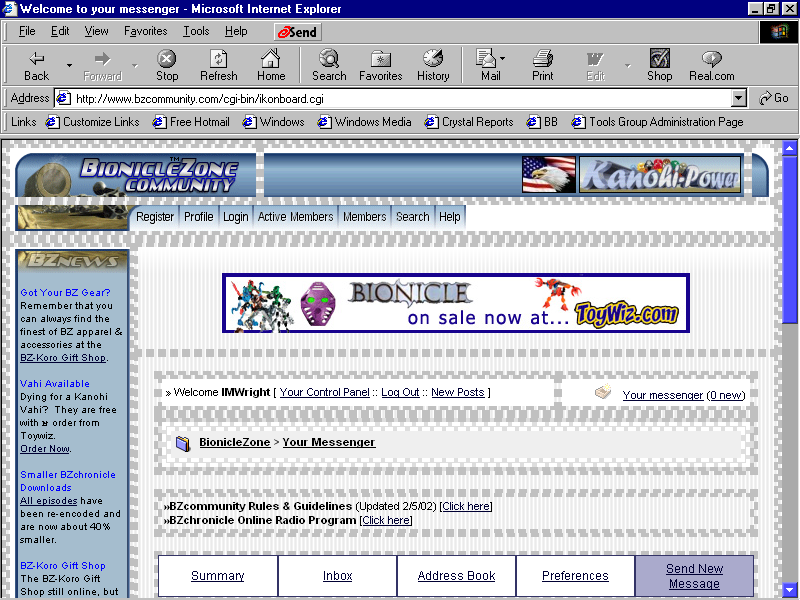800x600 pixels.
Task: Click the Stop loading icon
Action: (x=166, y=64)
